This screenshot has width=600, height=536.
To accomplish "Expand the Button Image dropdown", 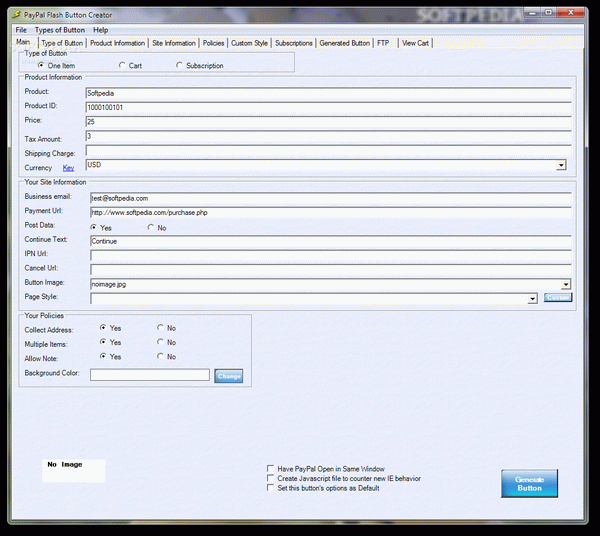I will click(x=566, y=284).
